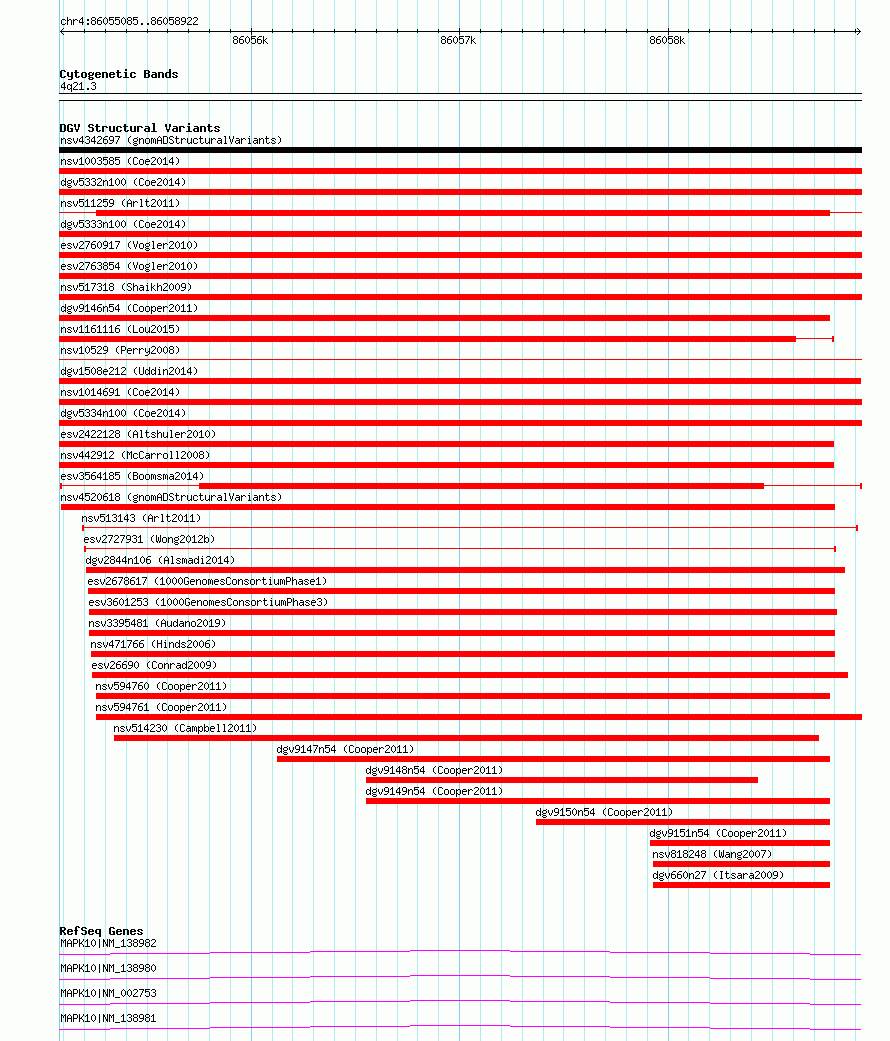Click the Cytogenetic Bands track heading
890x1041 pixels.
tap(119, 74)
